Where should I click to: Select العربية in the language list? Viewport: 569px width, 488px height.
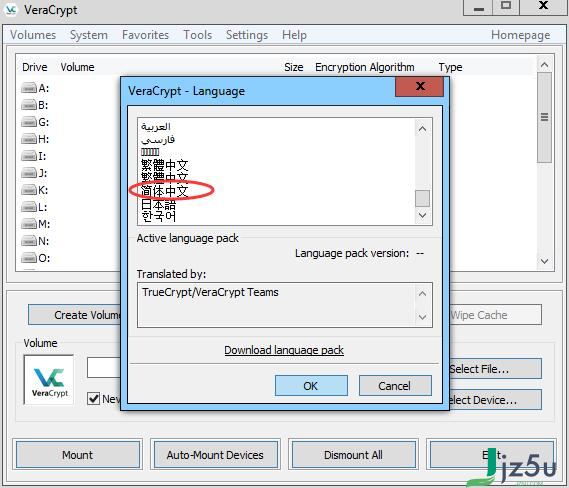tap(156, 127)
